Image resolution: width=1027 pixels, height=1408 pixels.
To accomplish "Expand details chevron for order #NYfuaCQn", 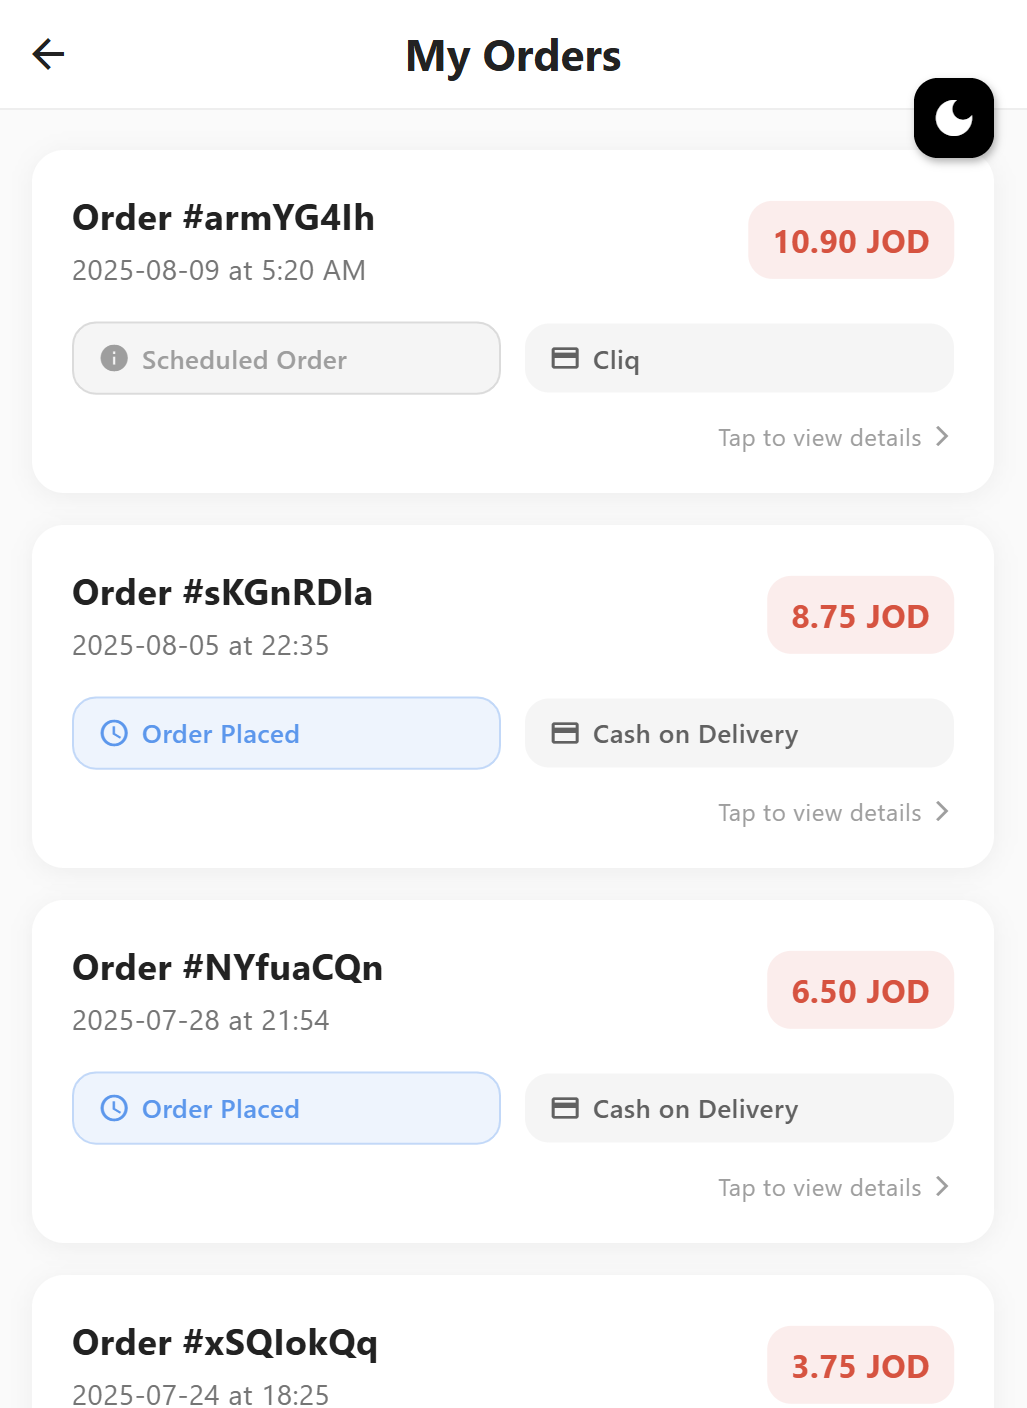I will coord(942,1187).
